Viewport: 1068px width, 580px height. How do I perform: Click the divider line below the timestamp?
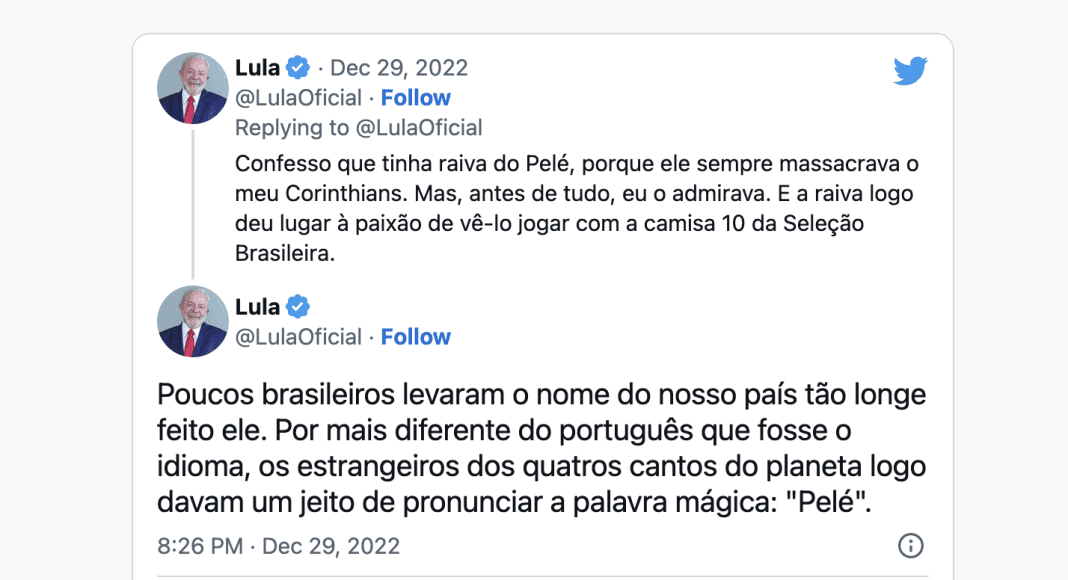click(x=543, y=576)
